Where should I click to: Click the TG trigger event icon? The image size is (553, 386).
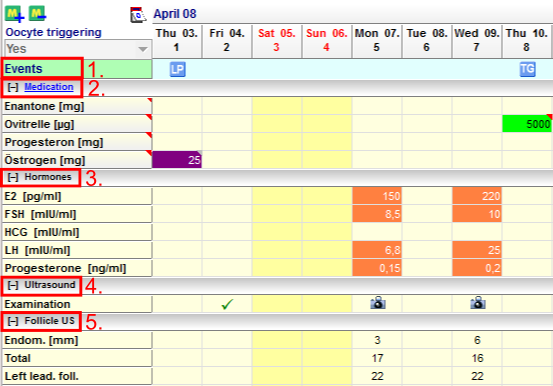pyautogui.click(x=527, y=69)
